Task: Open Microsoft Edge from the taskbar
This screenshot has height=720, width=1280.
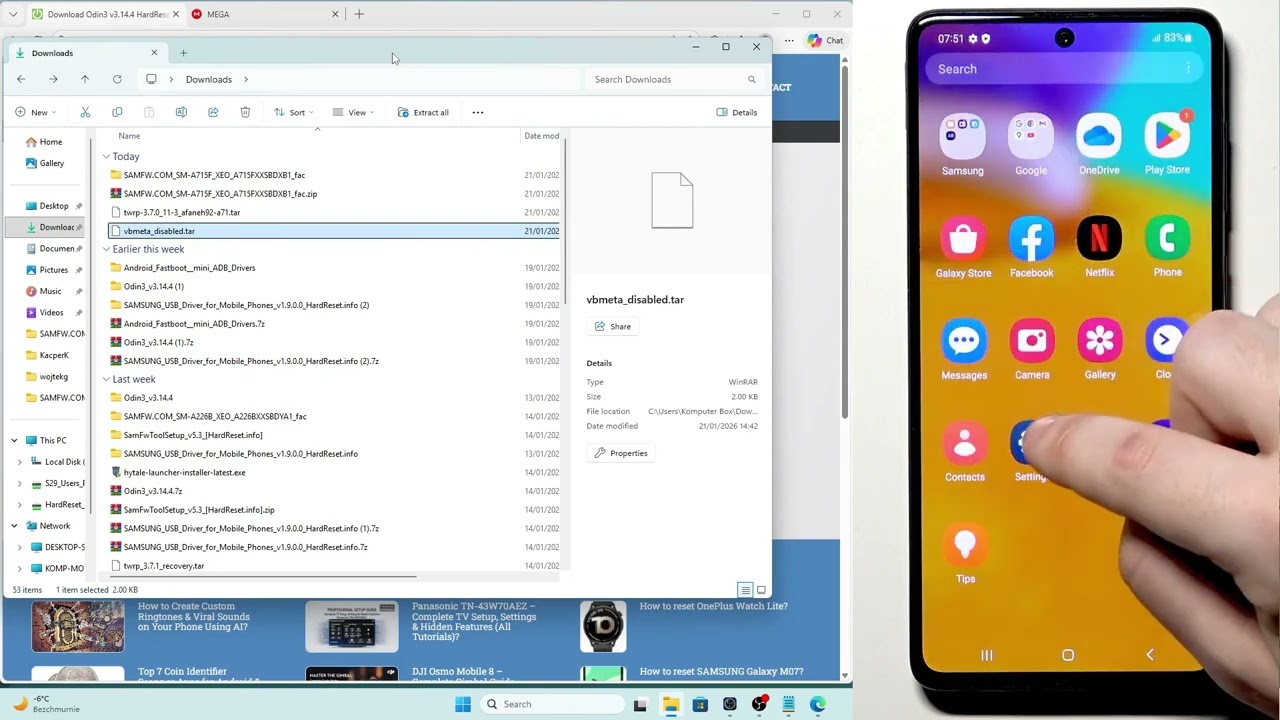Action: click(818, 704)
